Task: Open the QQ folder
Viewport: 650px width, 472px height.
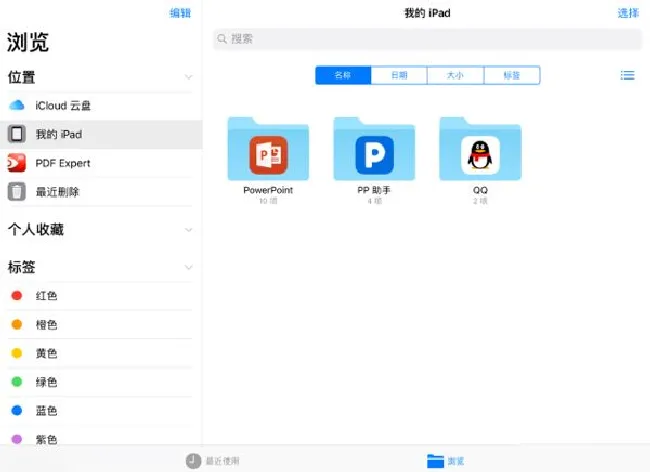Action: (x=480, y=149)
